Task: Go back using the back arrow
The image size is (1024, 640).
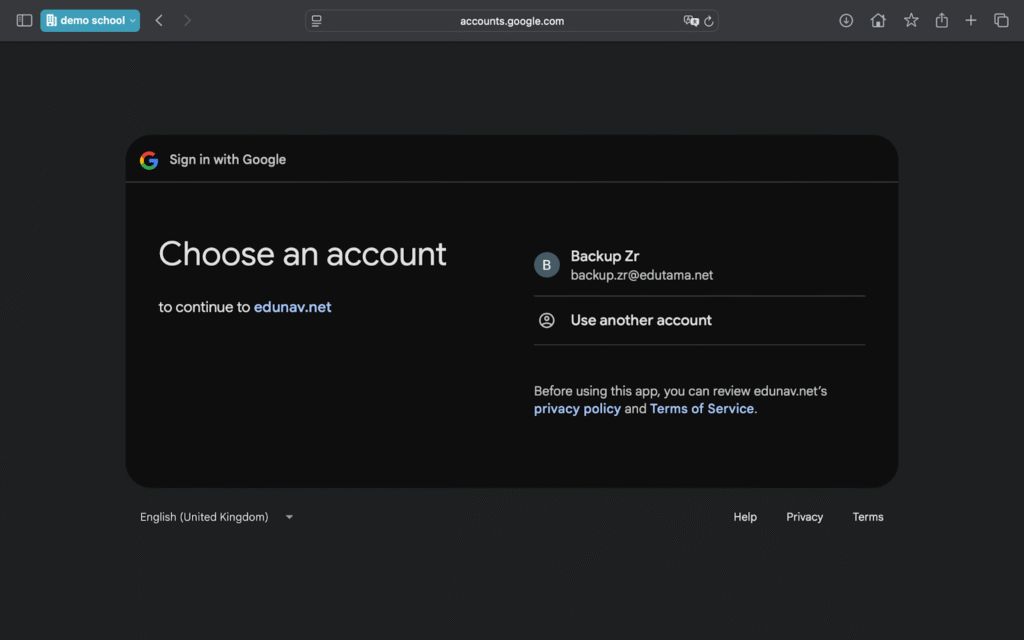Action: tap(159, 20)
